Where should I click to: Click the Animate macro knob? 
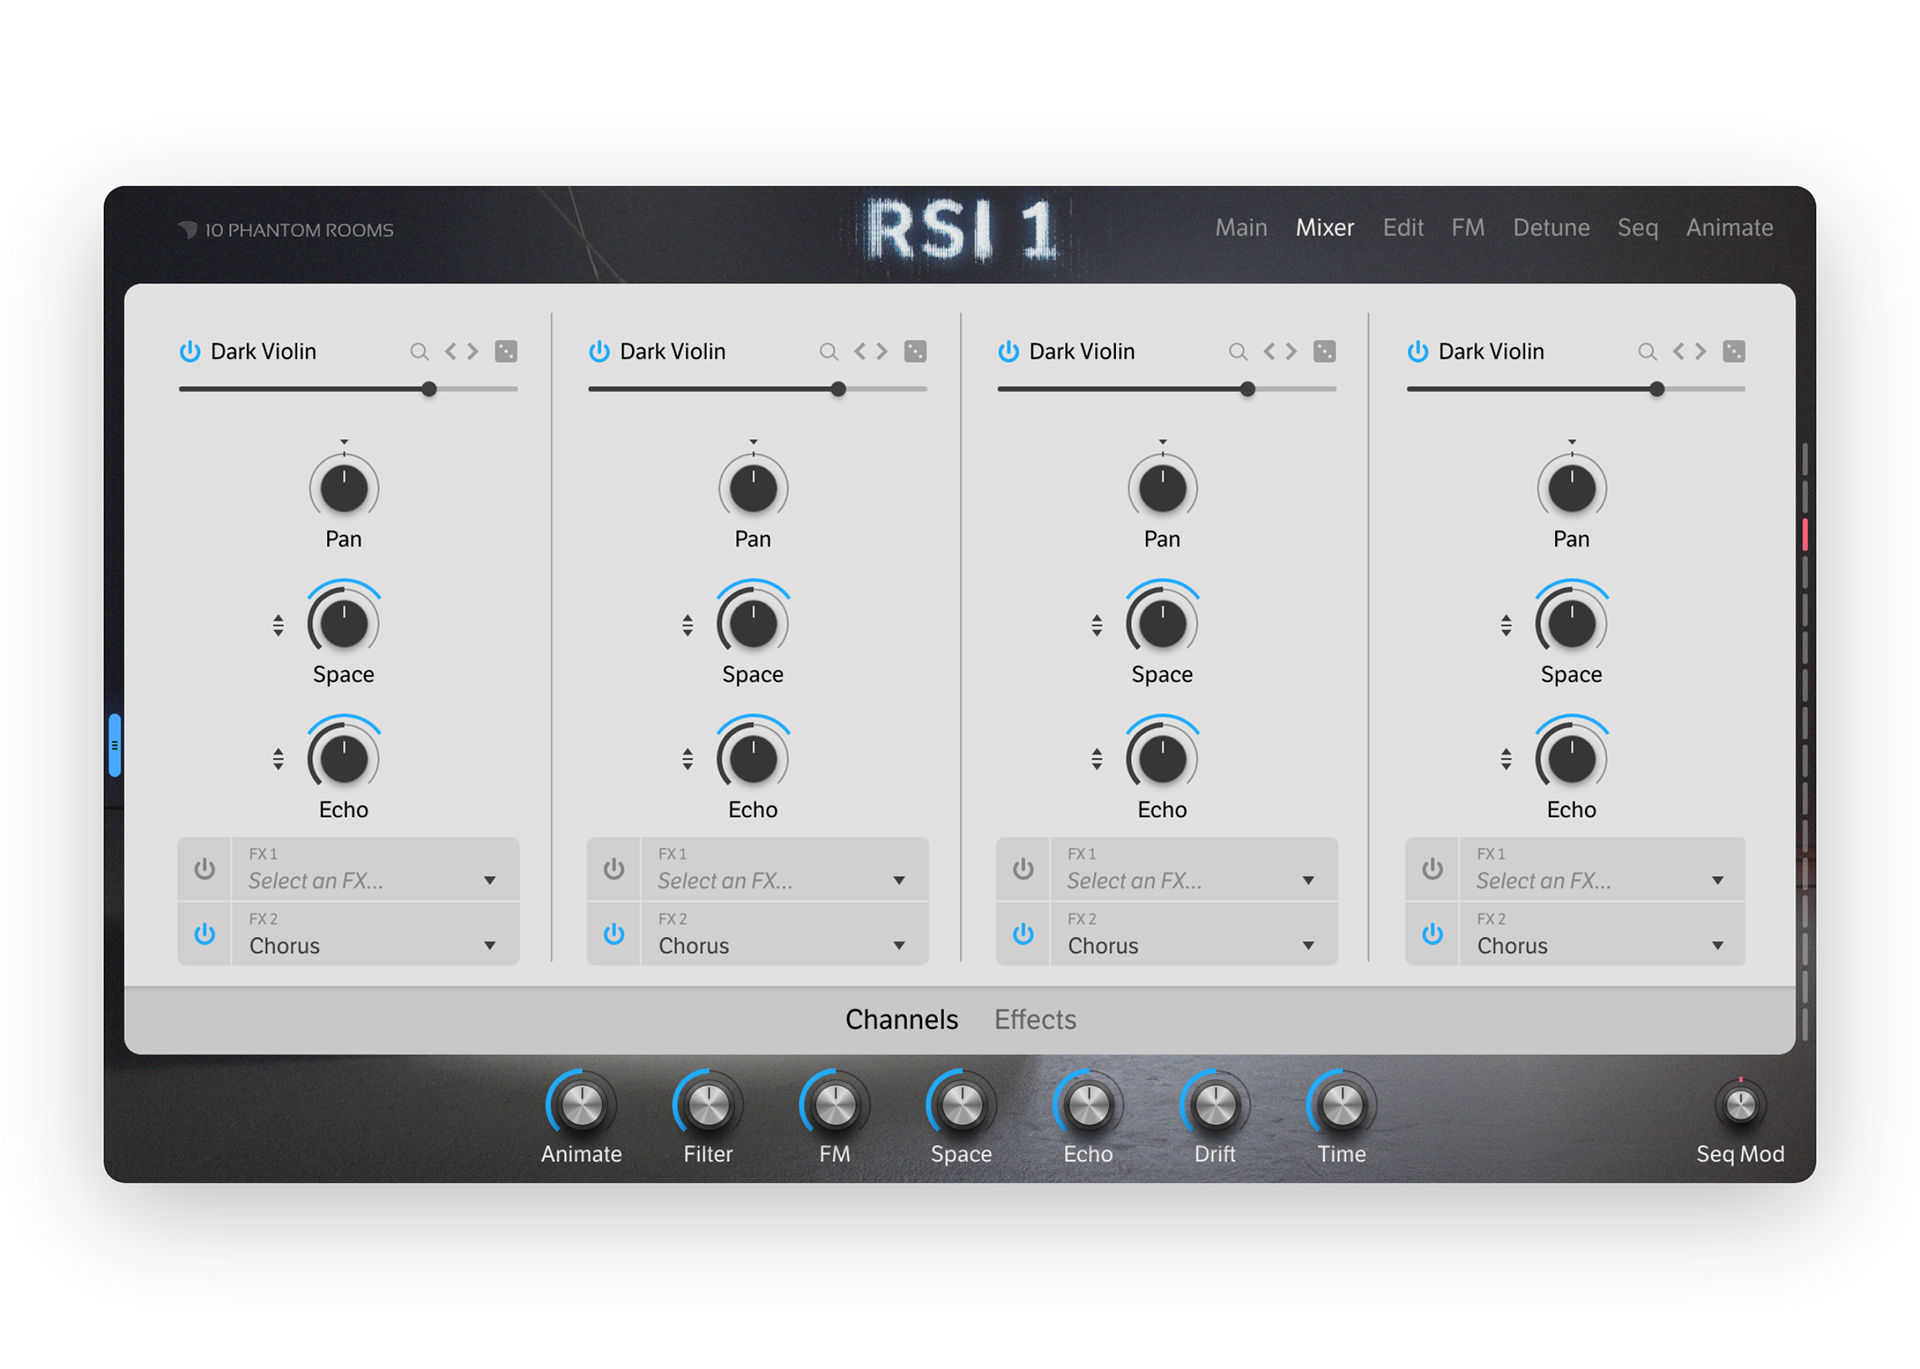581,1104
